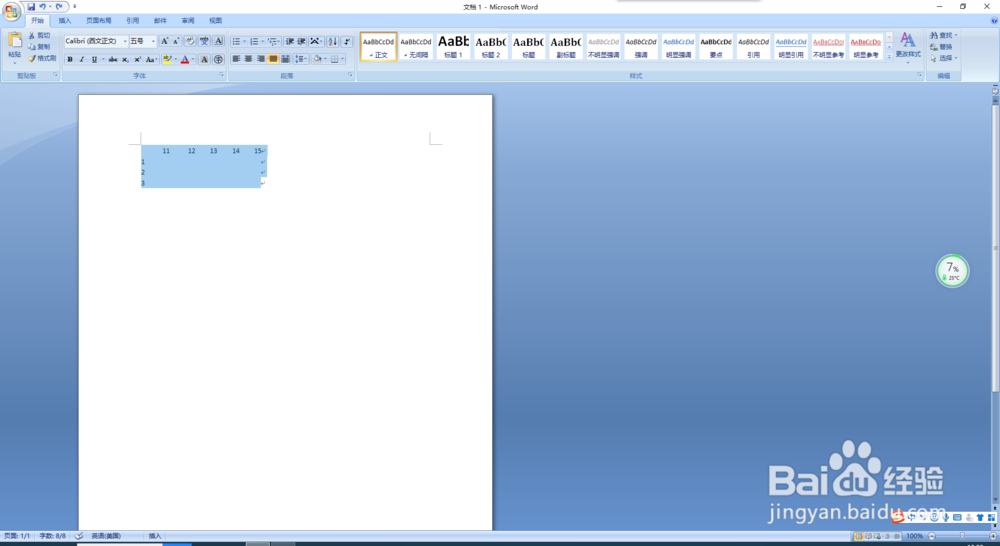
Task: Decrease paragraph indent
Action: pyautogui.click(x=290, y=41)
